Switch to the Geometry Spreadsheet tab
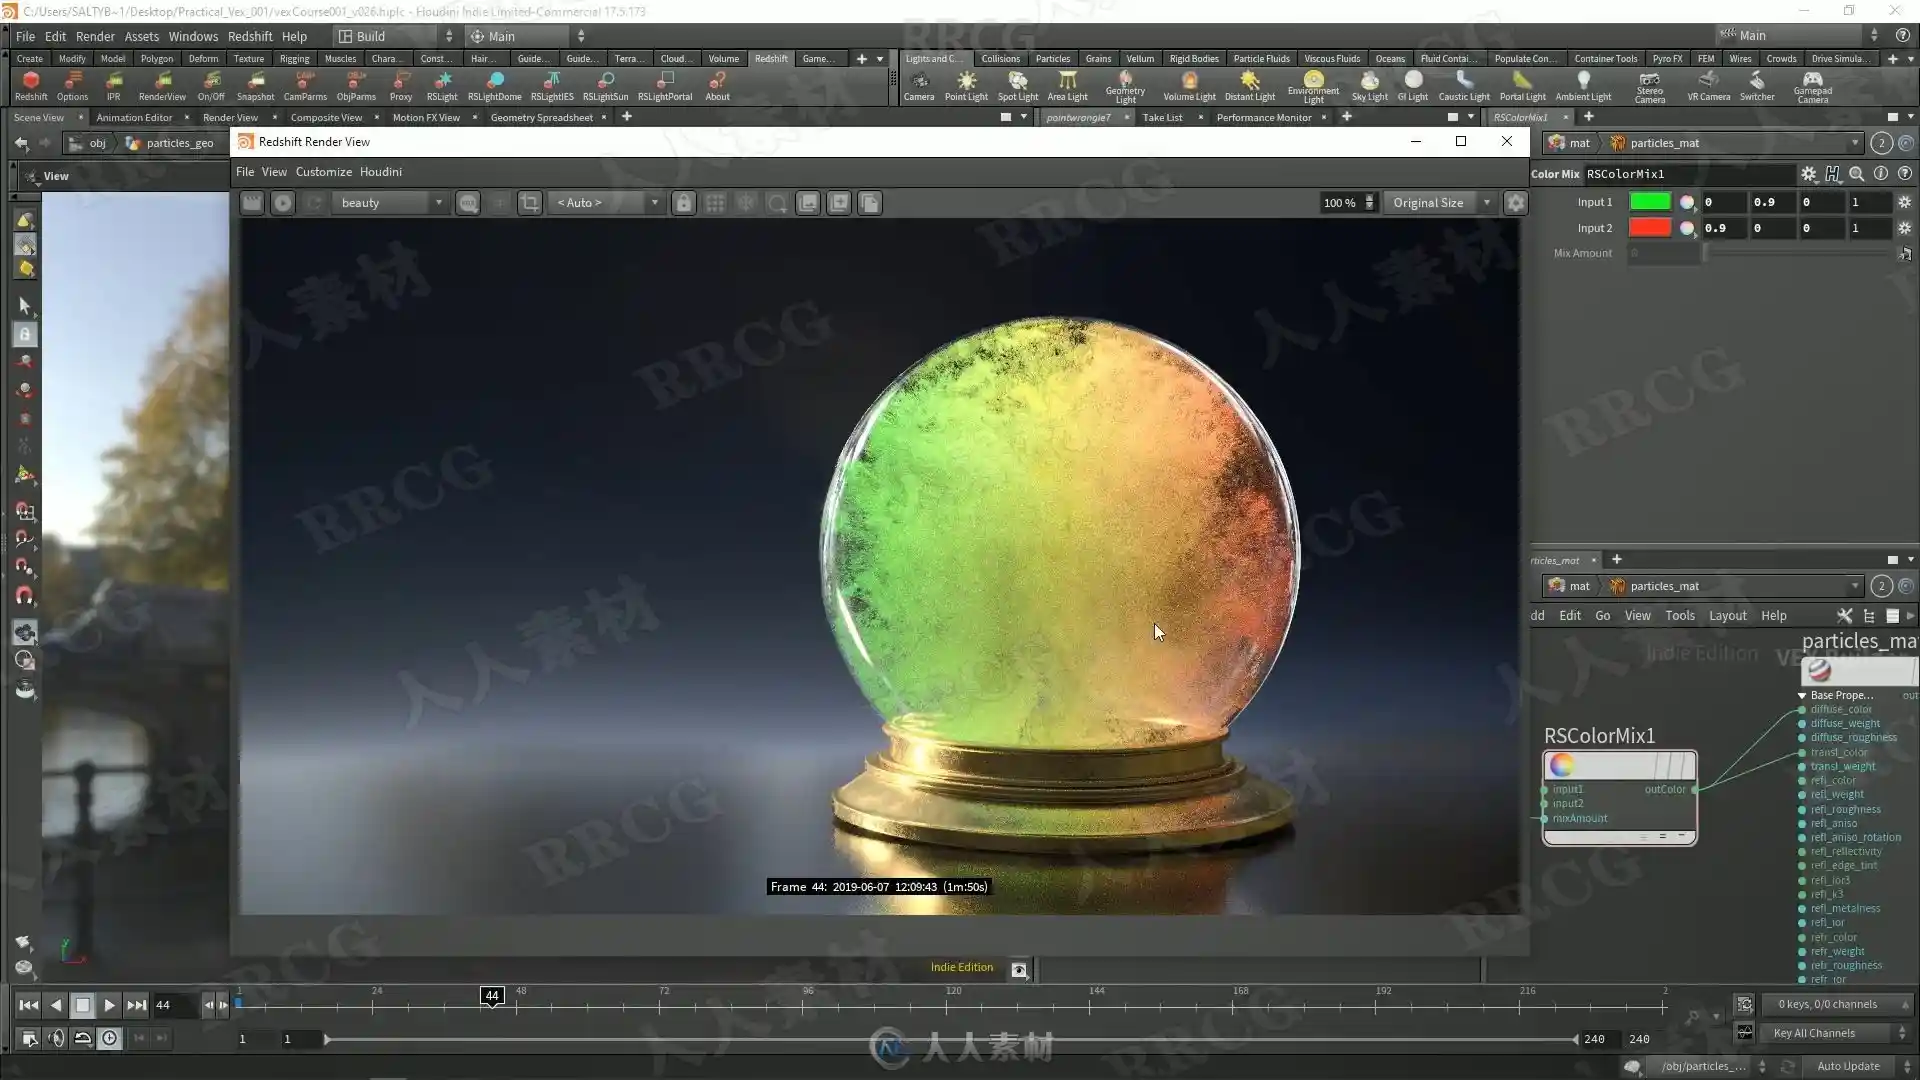Image resolution: width=1920 pixels, height=1080 pixels. point(541,118)
